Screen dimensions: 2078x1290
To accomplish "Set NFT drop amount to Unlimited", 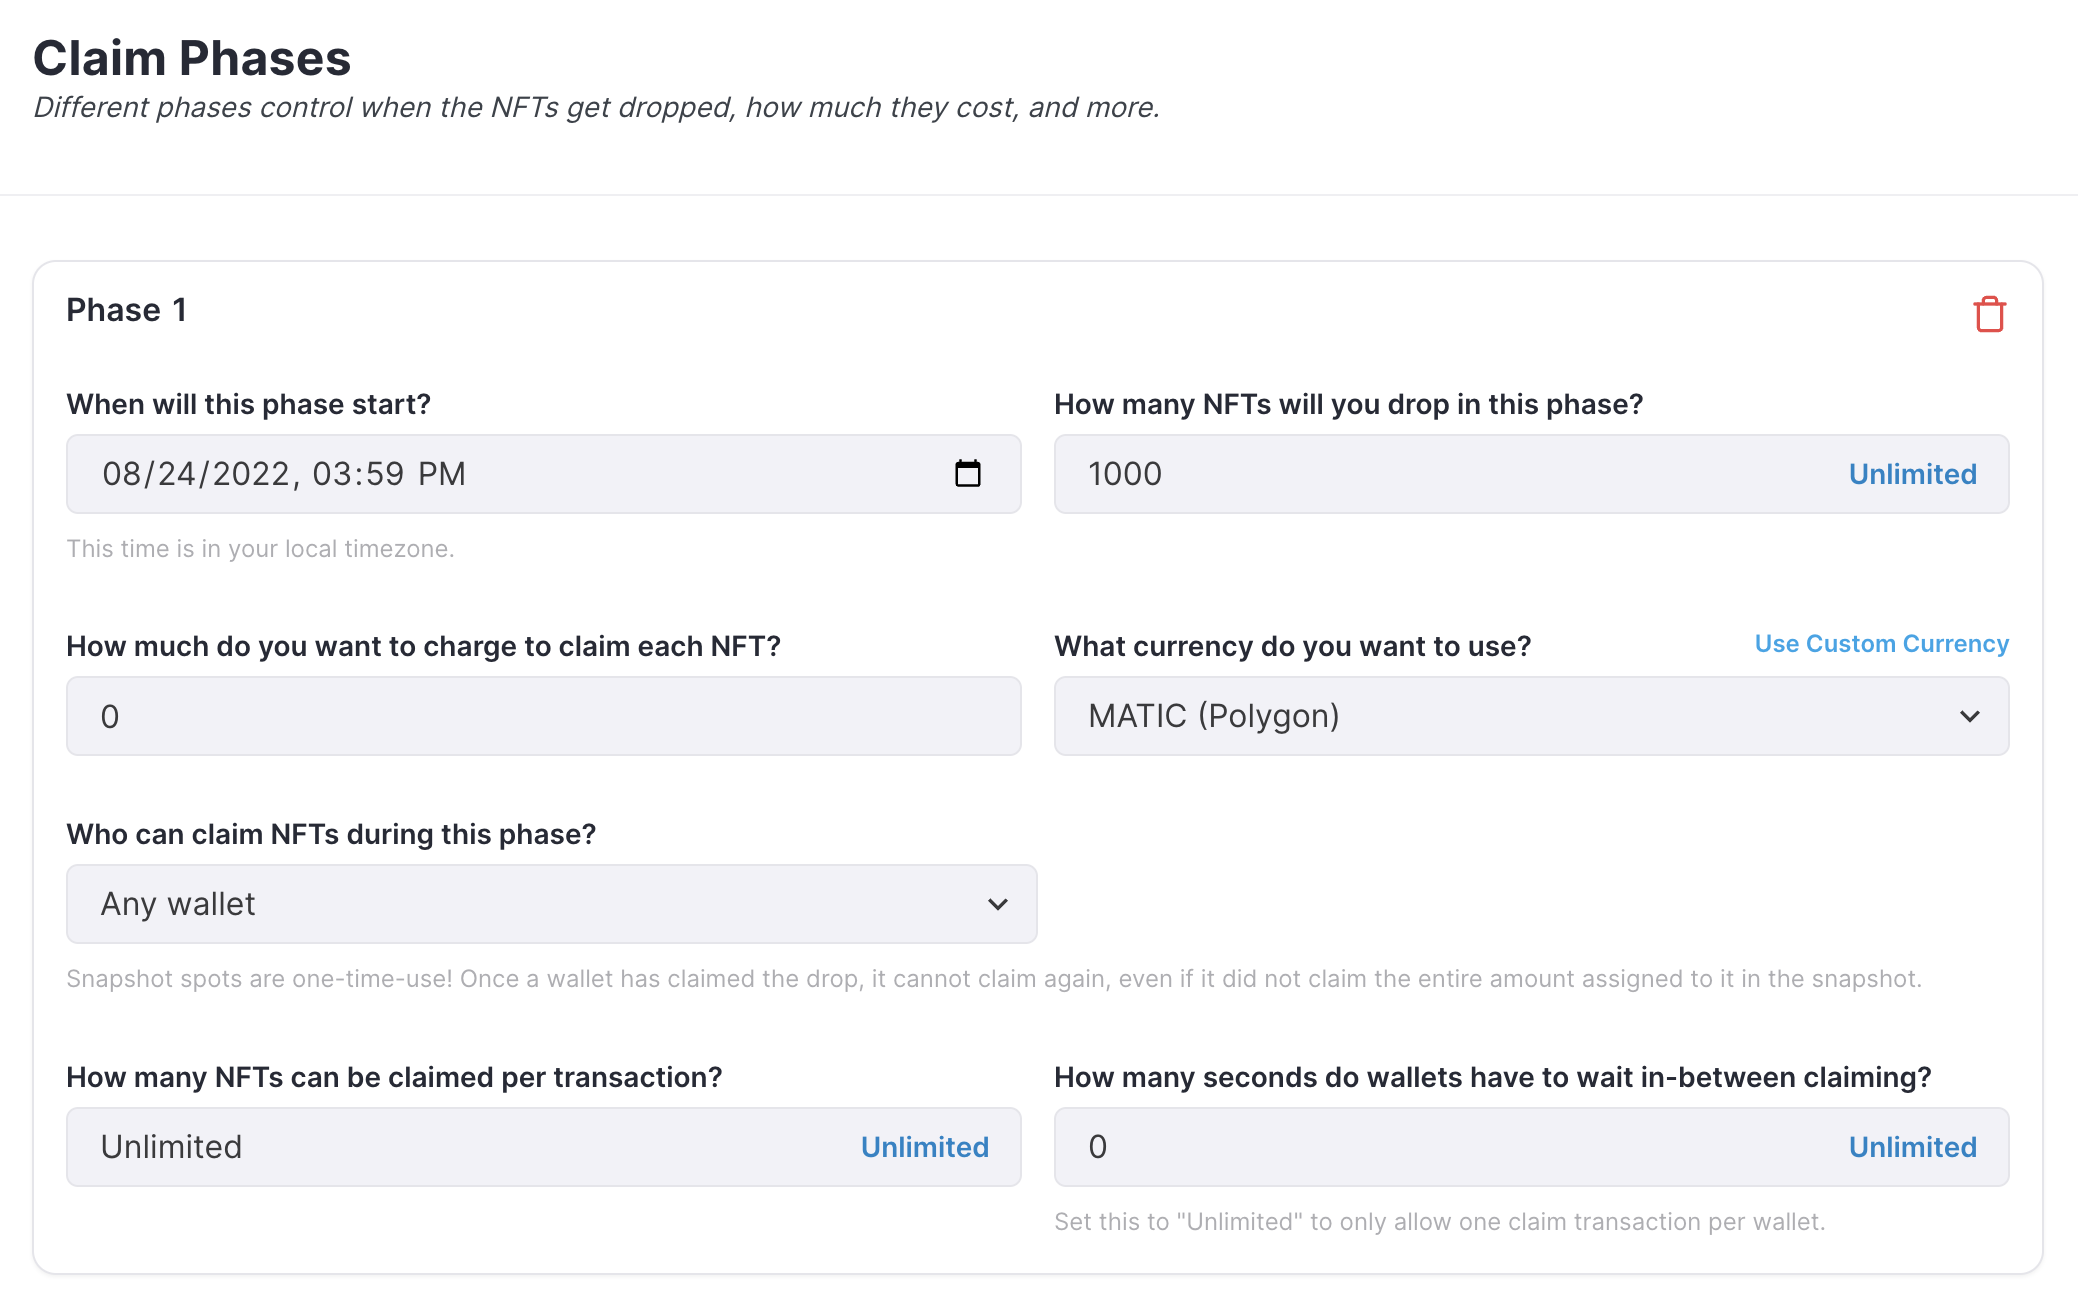I will [1912, 474].
